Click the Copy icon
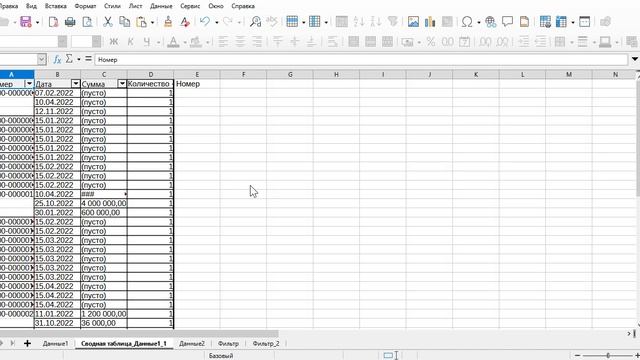The image size is (640, 360). (124, 22)
